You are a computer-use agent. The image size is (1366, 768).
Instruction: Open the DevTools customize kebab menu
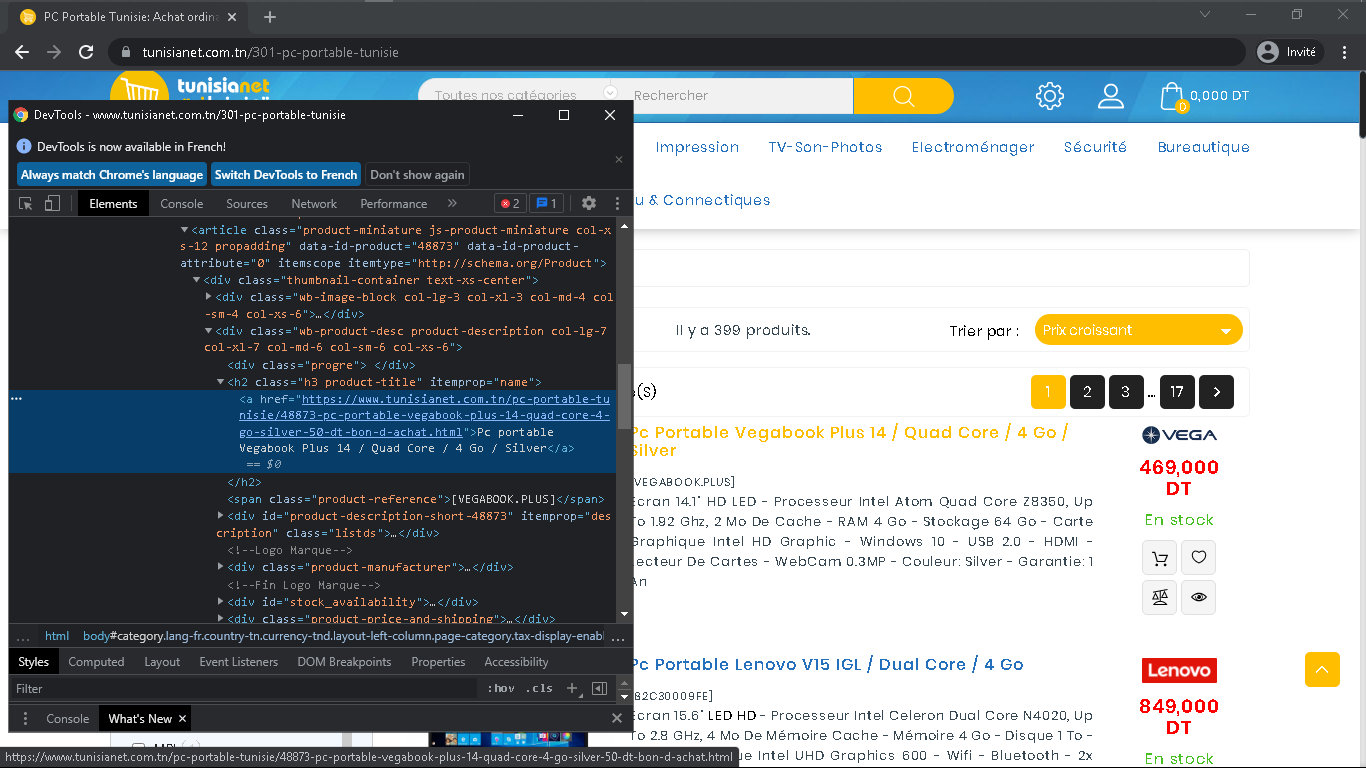point(617,203)
